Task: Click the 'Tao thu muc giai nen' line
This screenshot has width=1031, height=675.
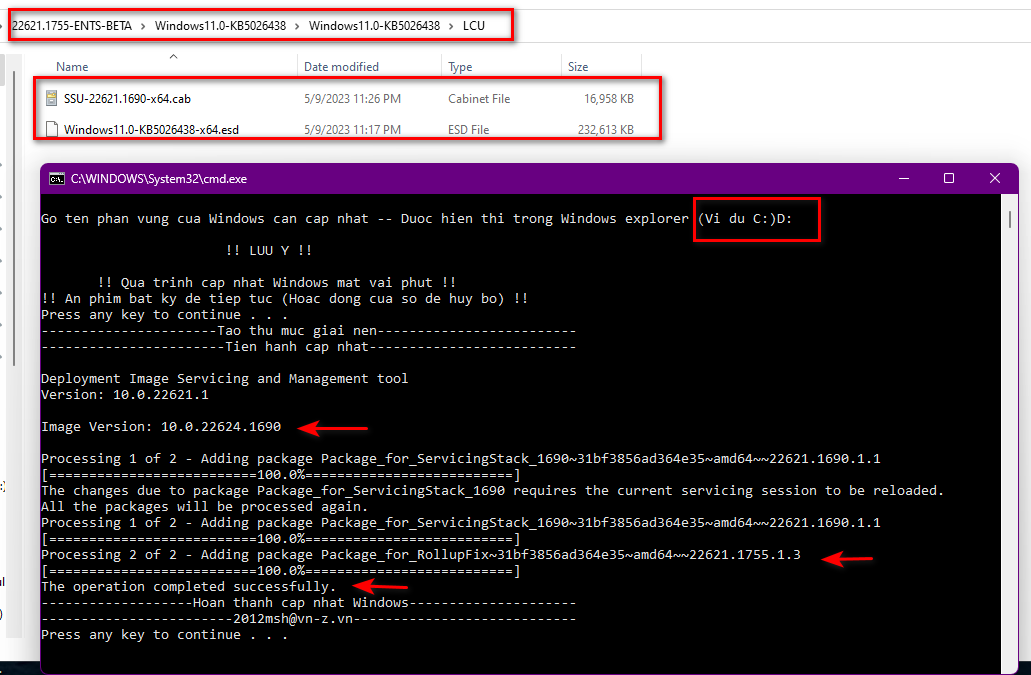Action: pyautogui.click(x=308, y=331)
